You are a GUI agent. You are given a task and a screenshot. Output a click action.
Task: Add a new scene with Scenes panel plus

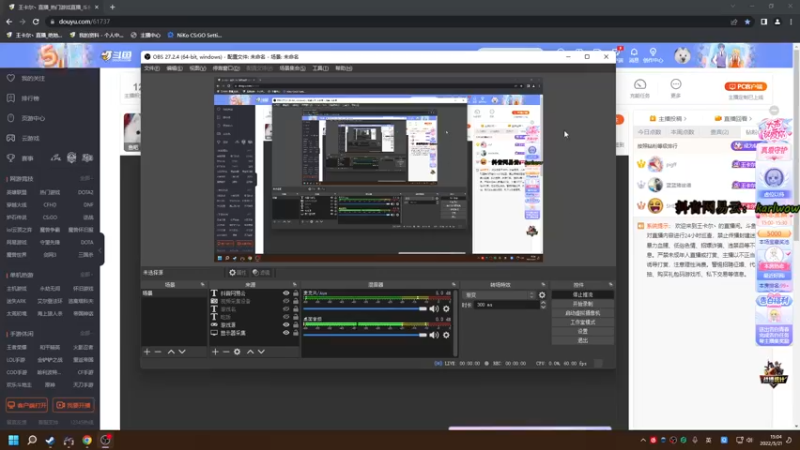[x=147, y=352]
